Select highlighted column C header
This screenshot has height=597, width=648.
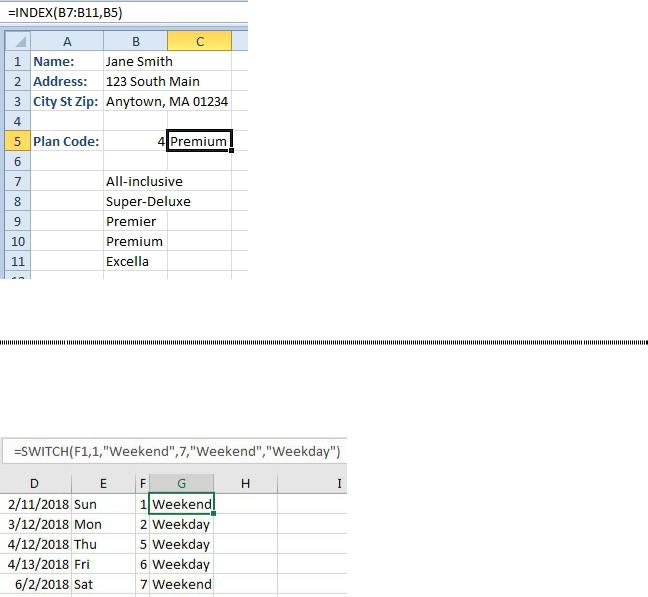(200, 41)
